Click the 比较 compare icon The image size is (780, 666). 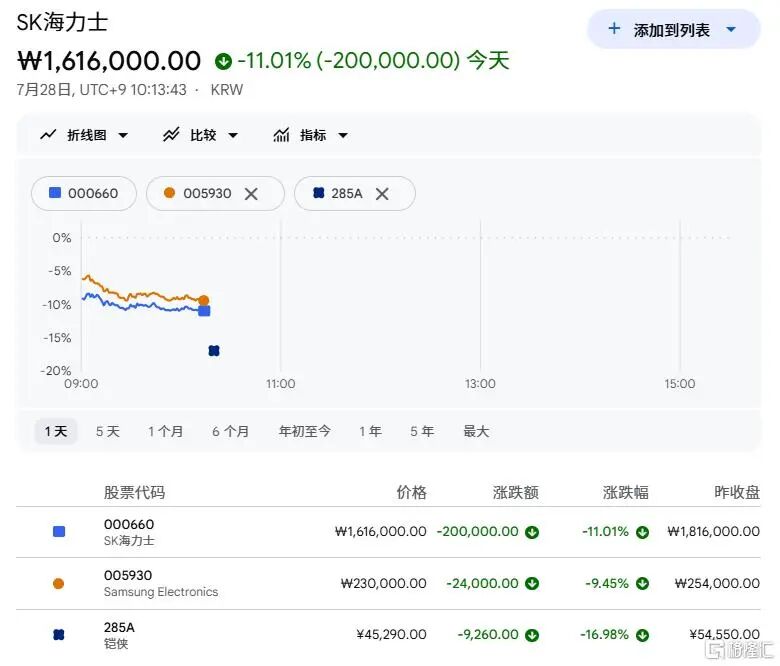[171, 135]
